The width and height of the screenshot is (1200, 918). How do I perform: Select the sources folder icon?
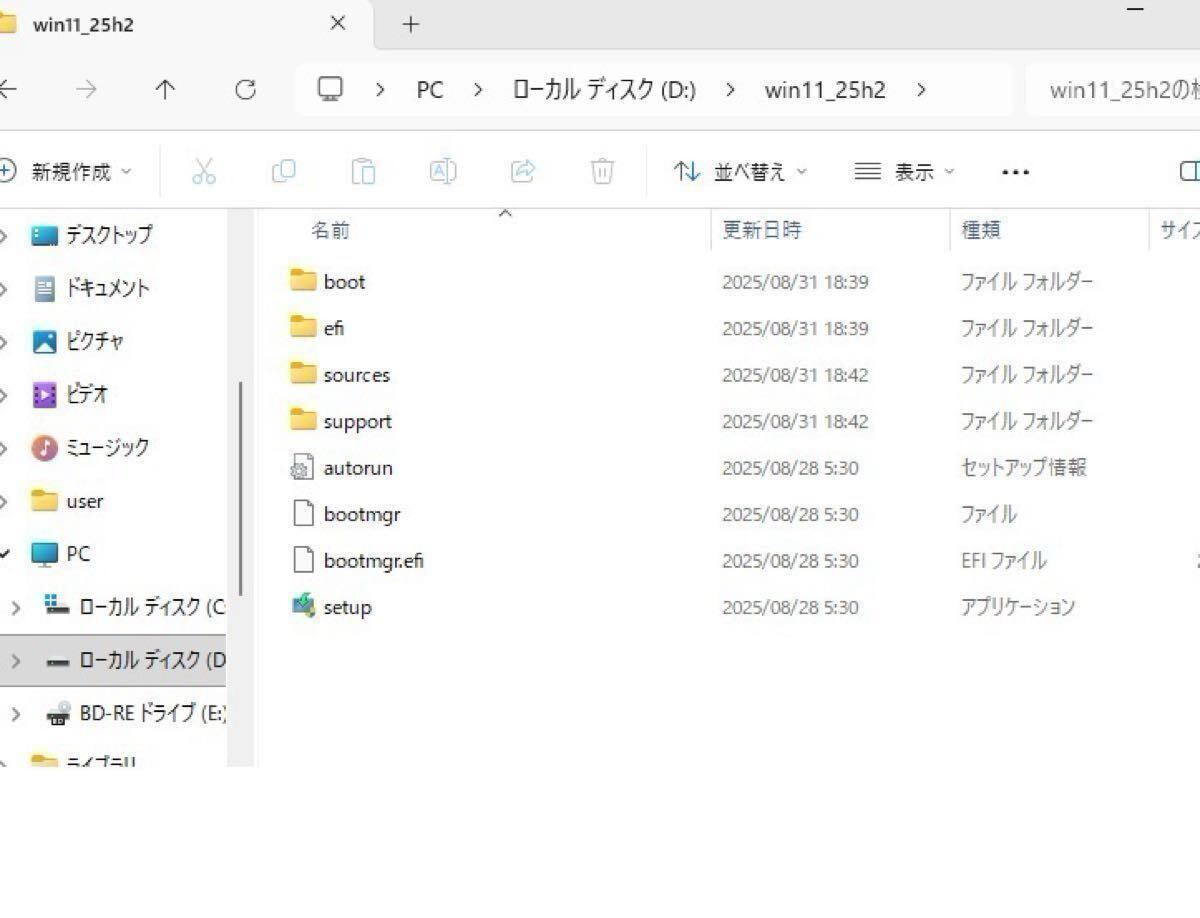click(x=303, y=373)
